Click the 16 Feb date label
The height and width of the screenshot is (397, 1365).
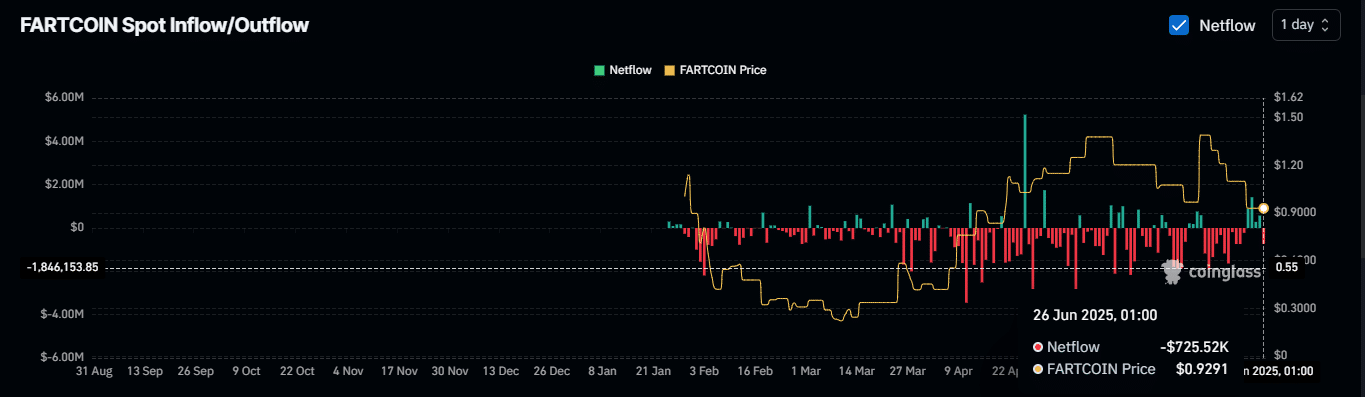coord(755,371)
